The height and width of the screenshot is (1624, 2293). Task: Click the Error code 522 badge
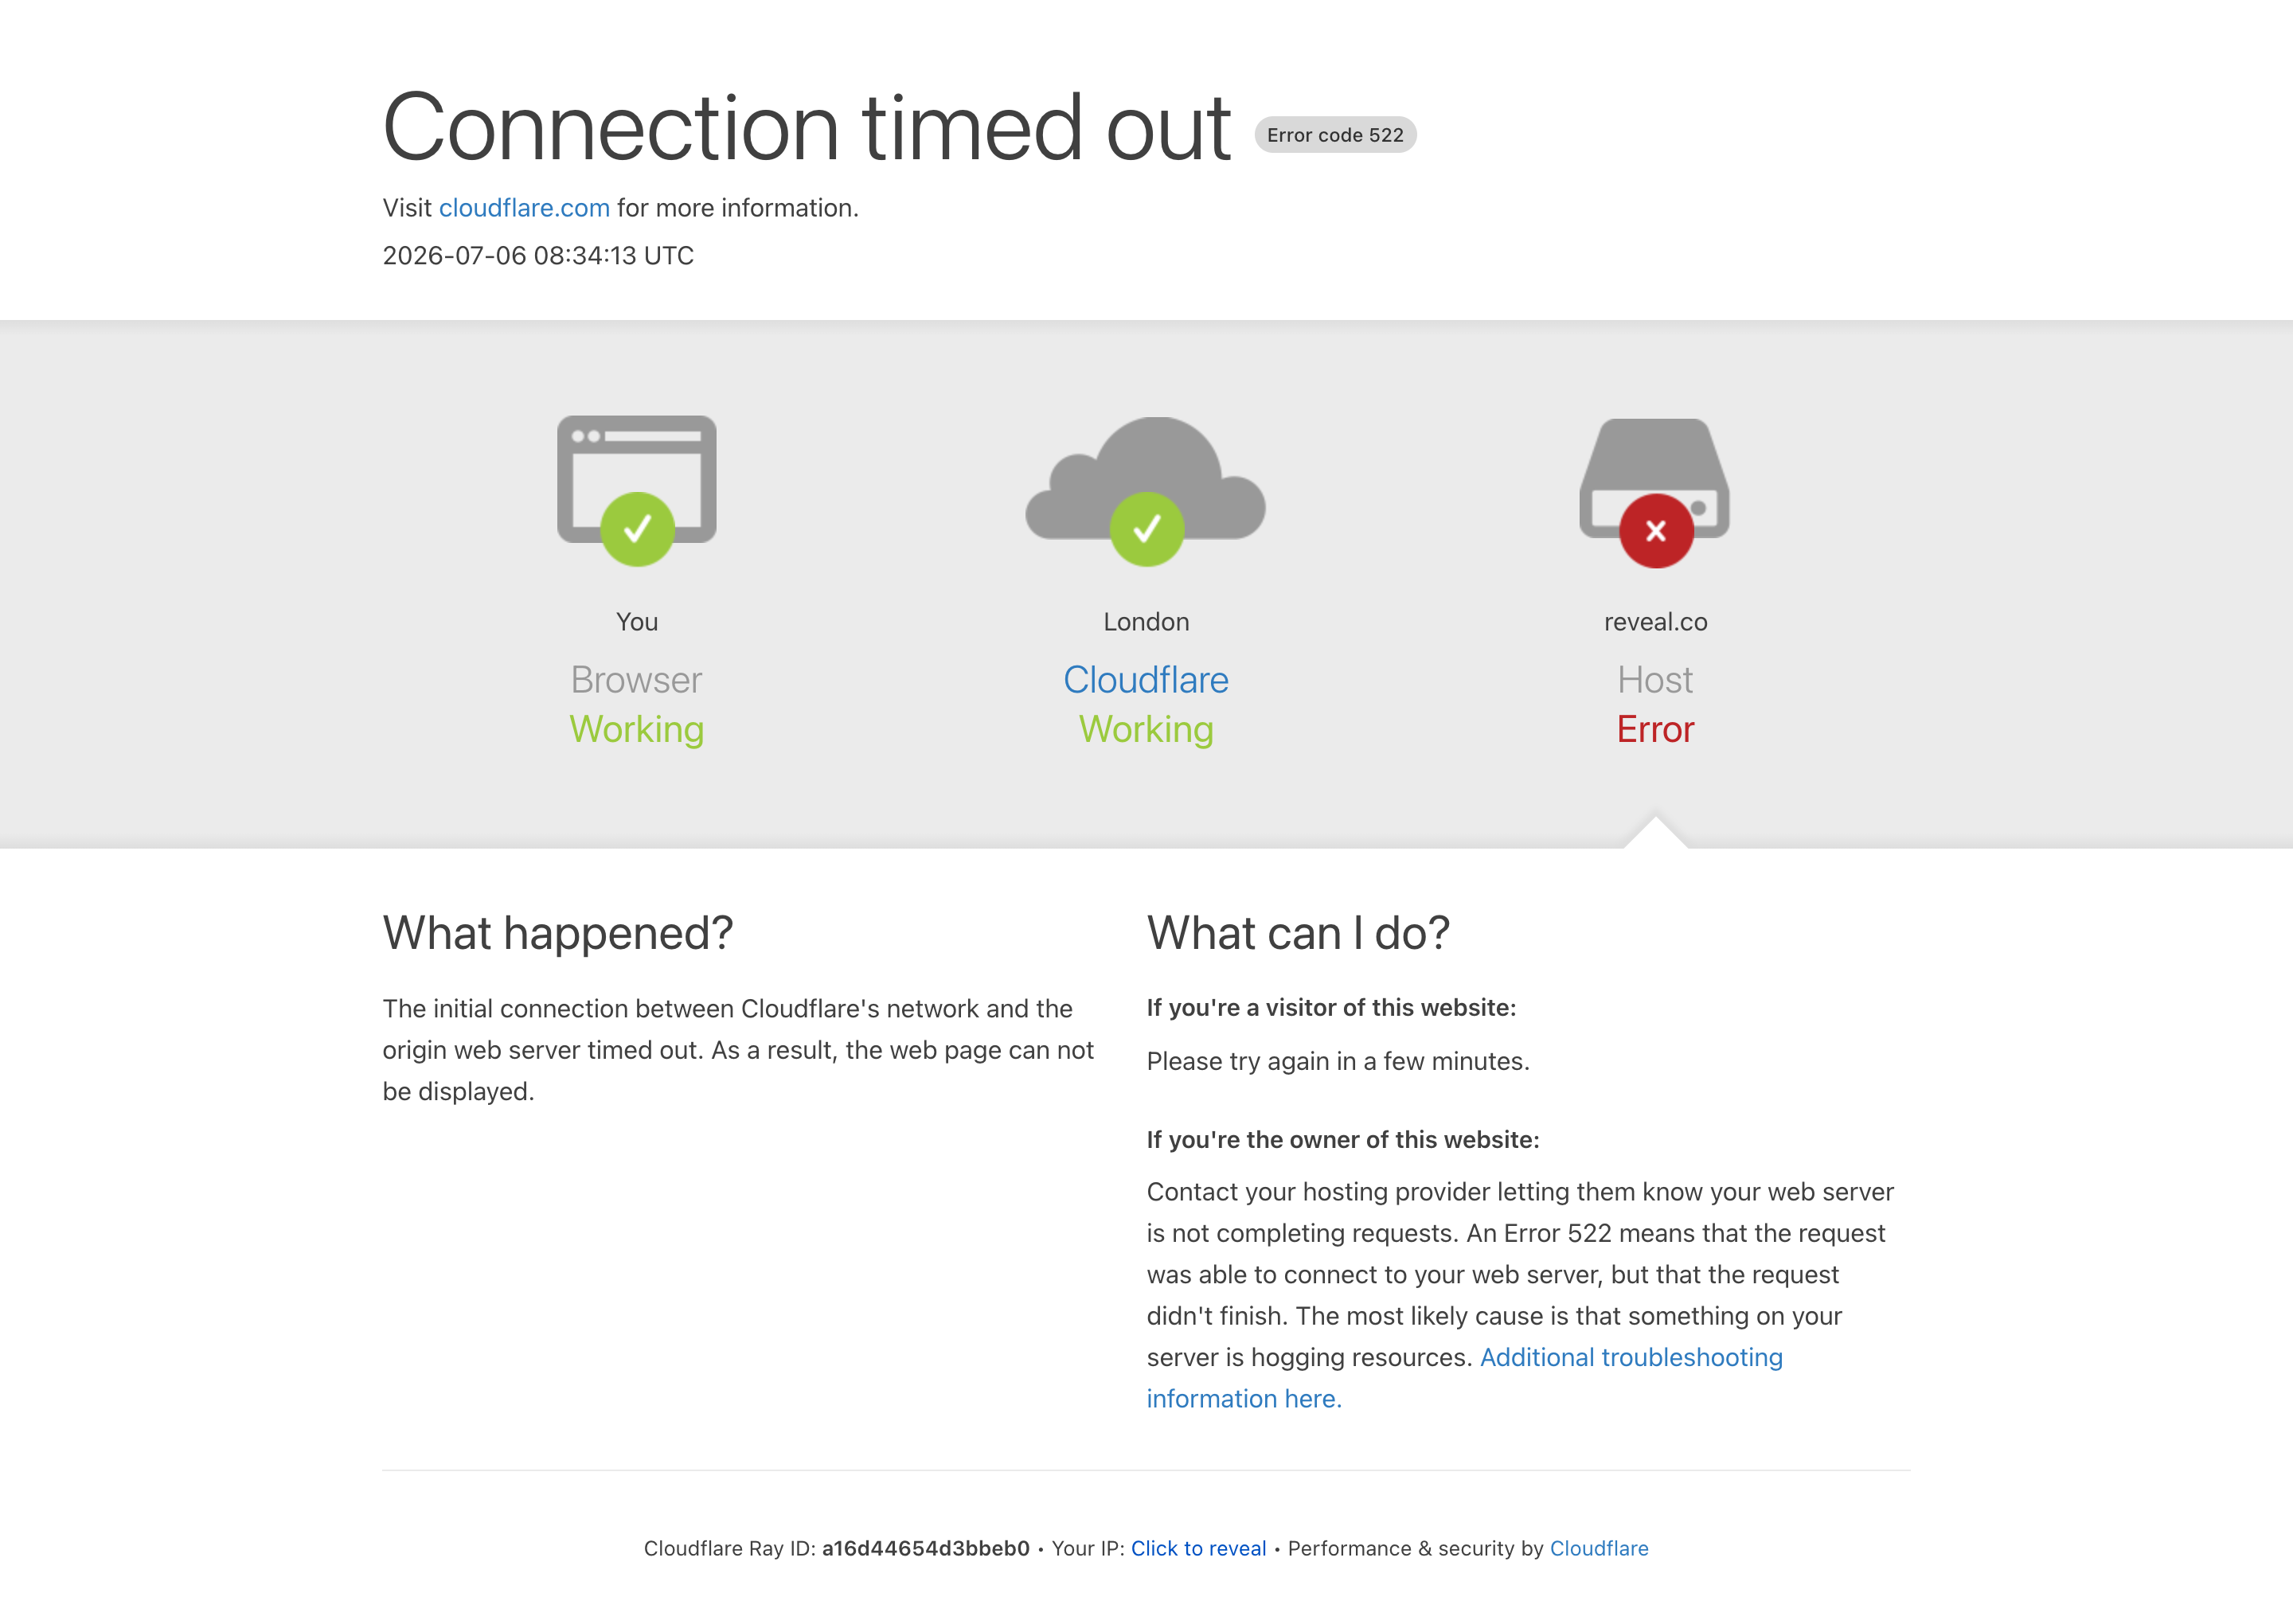[x=1335, y=135]
